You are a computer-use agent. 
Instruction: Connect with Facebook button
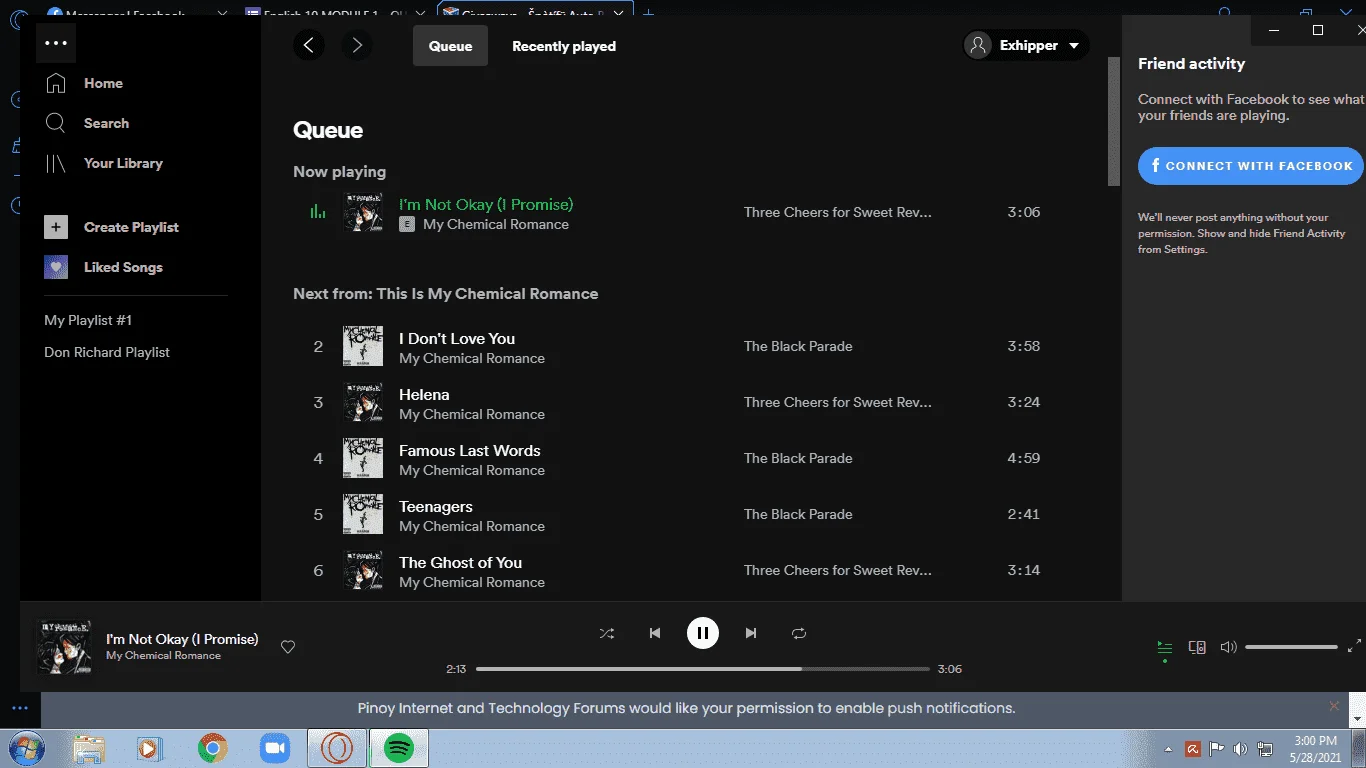[x=1250, y=166]
